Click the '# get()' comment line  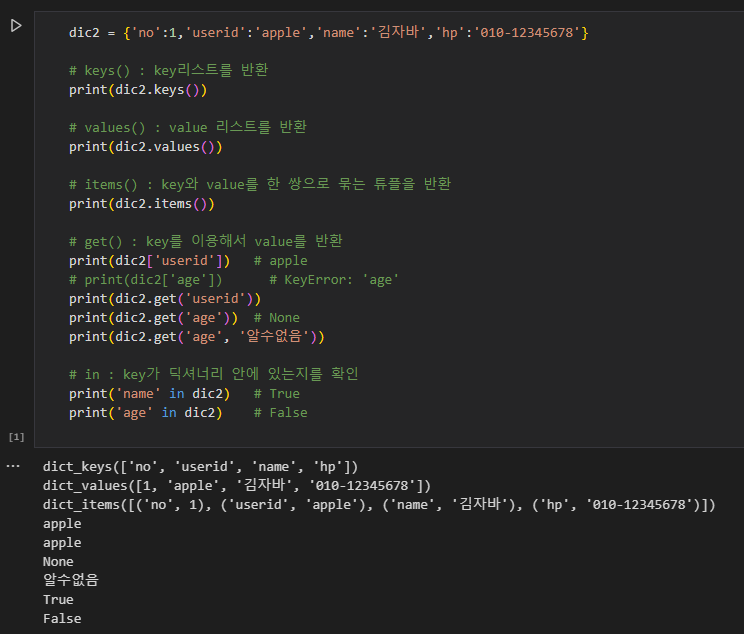click(206, 241)
